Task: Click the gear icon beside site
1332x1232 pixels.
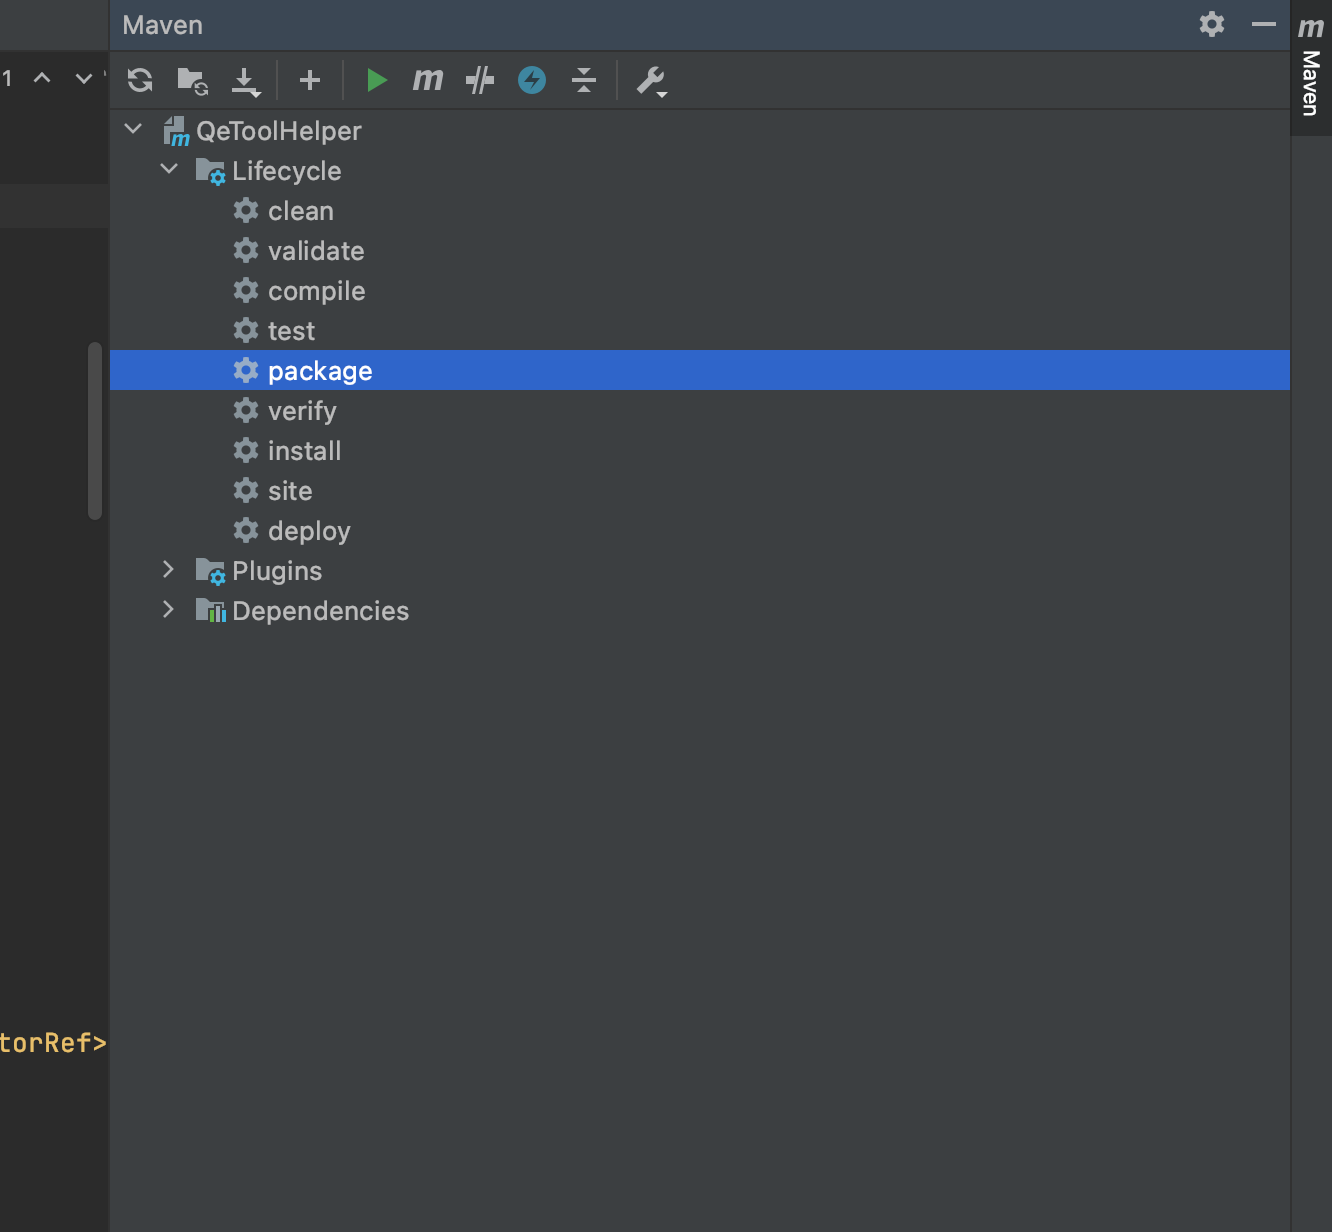Action: tap(246, 490)
